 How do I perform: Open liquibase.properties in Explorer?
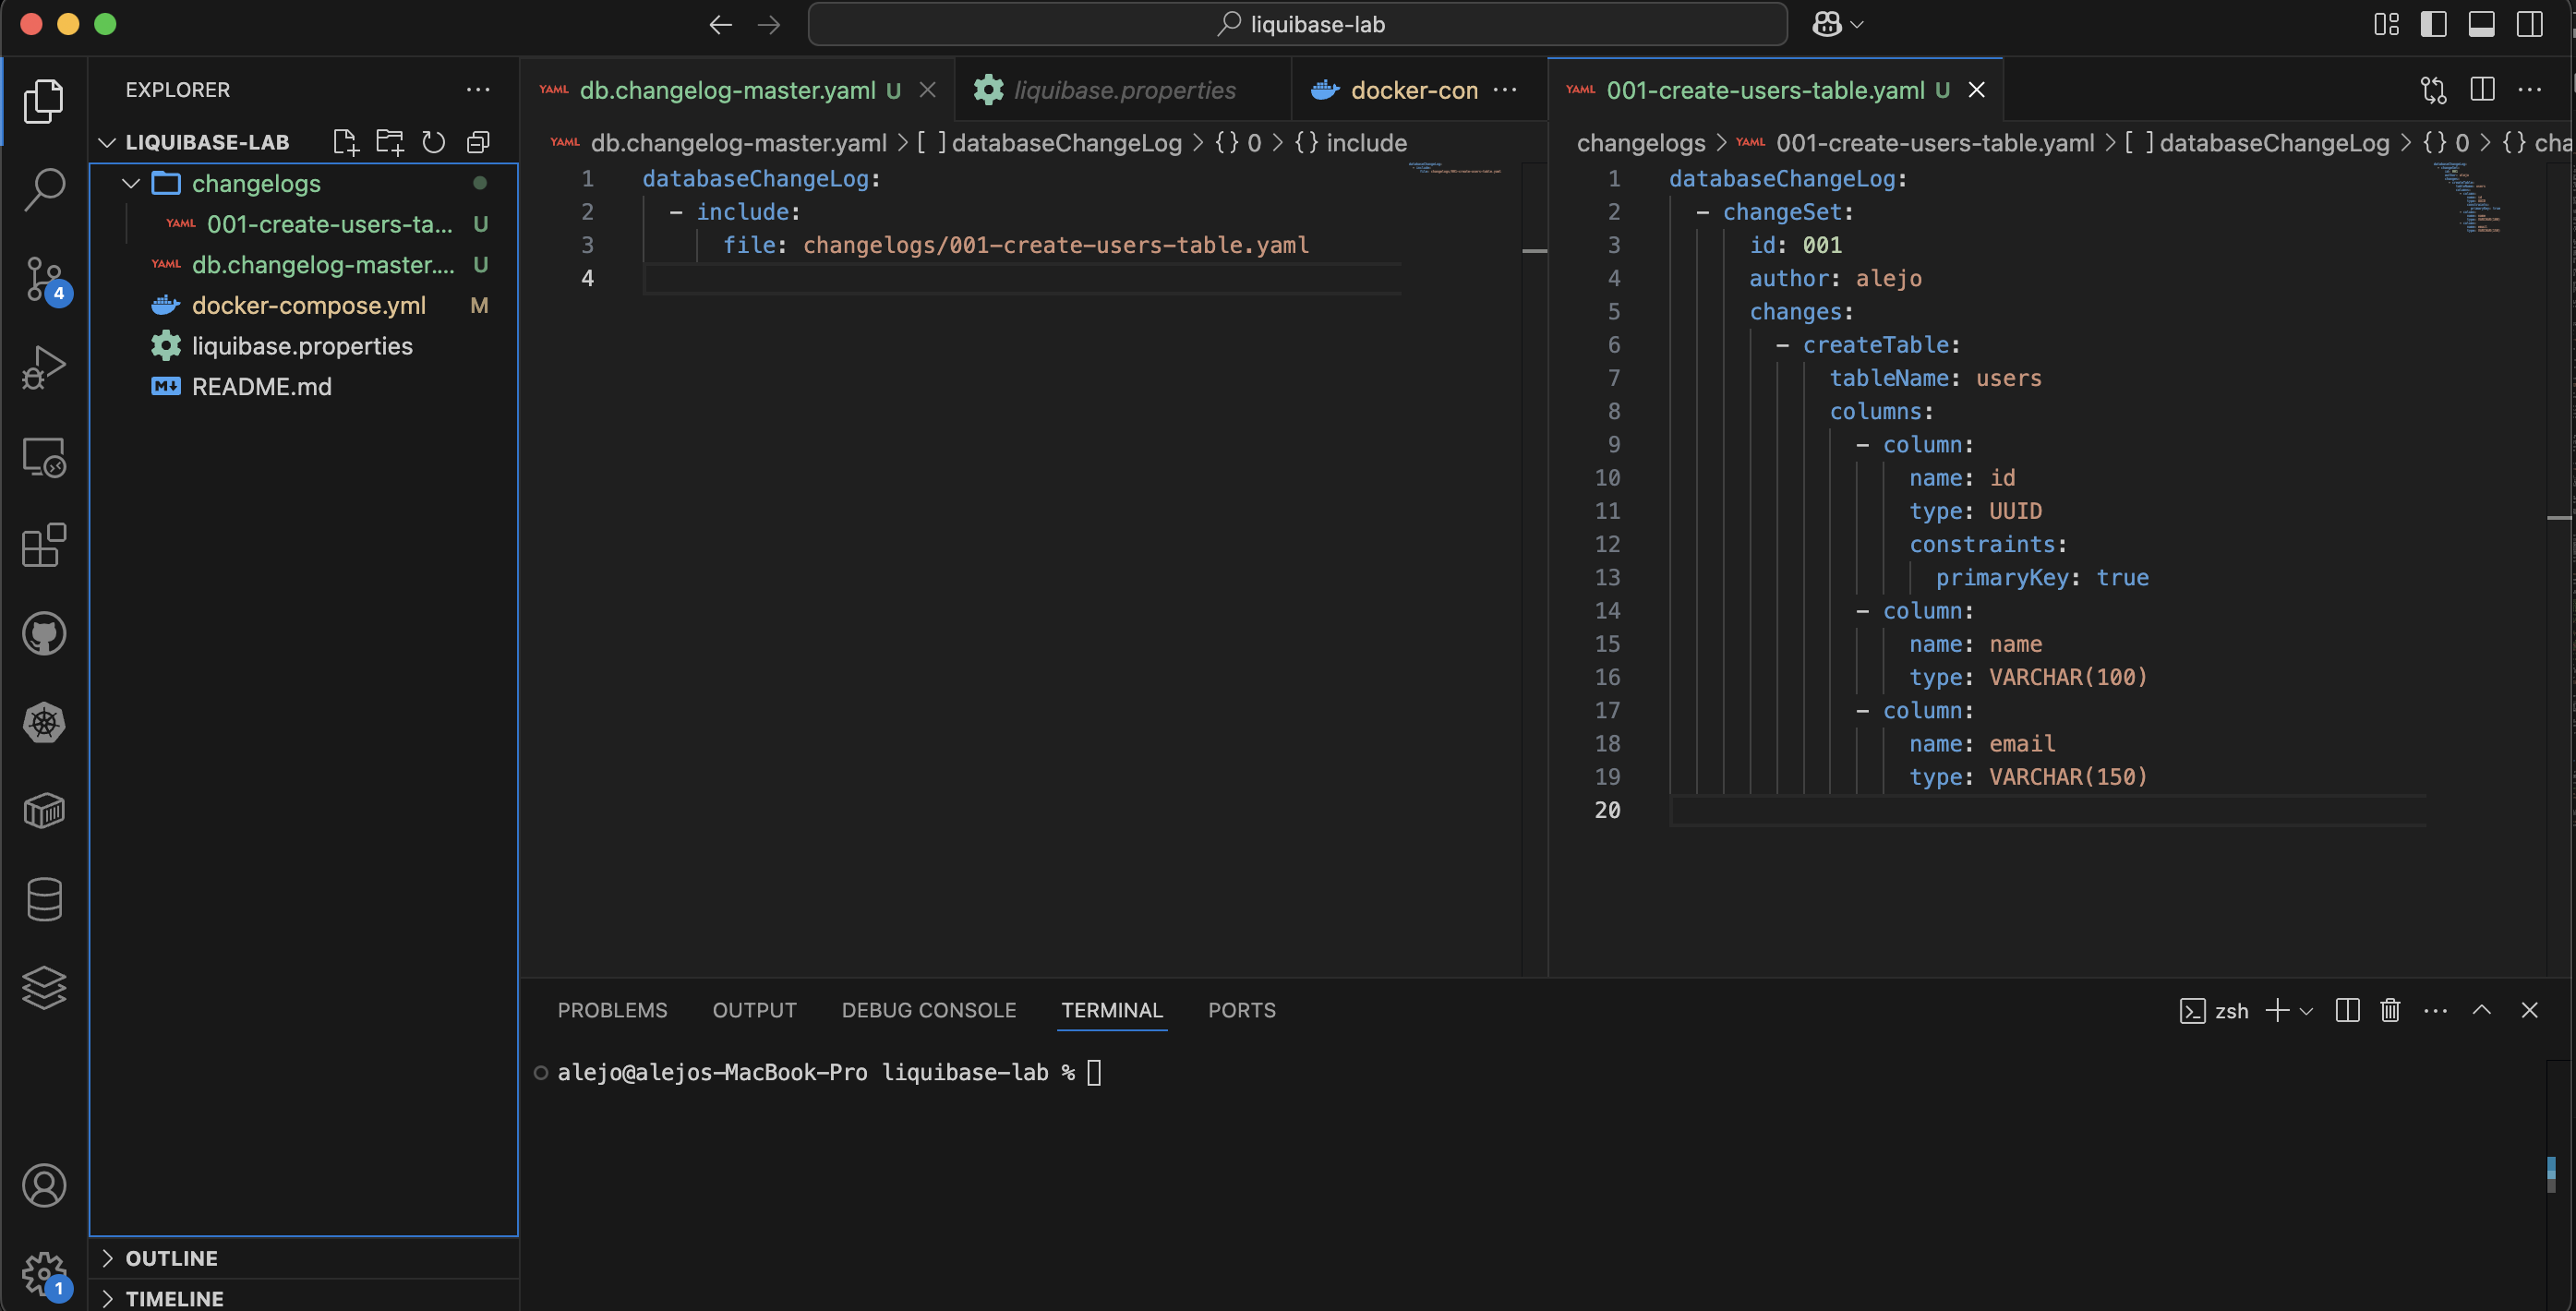(304, 346)
